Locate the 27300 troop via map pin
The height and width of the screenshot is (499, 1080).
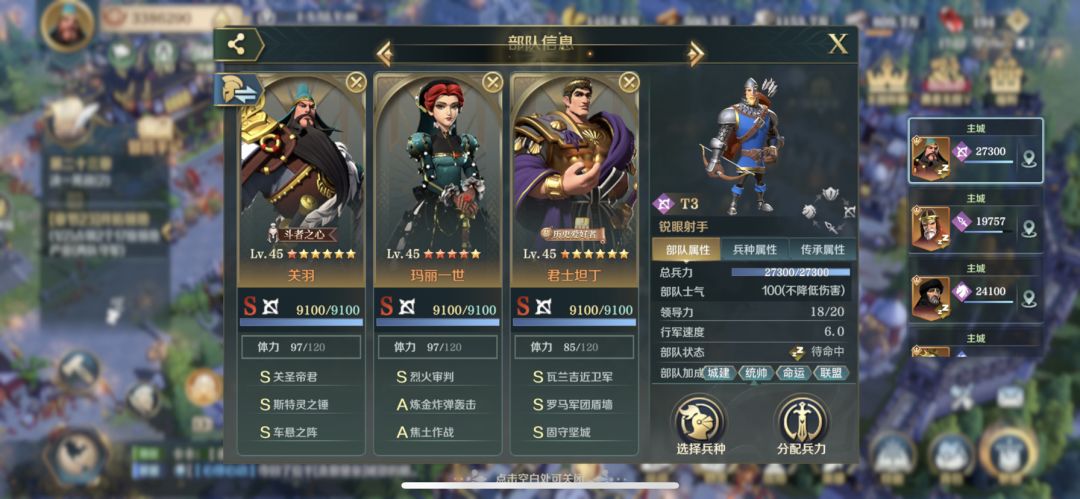pyautogui.click(x=1029, y=159)
